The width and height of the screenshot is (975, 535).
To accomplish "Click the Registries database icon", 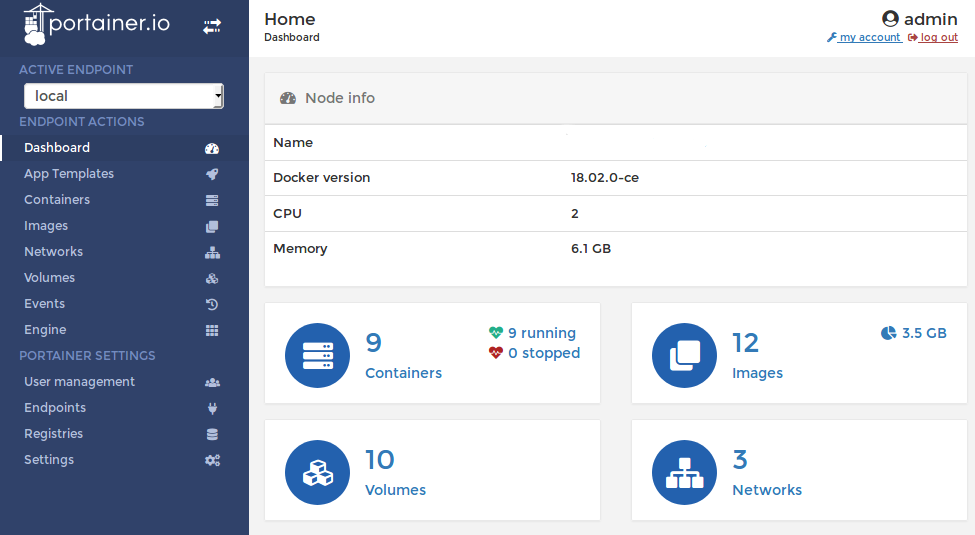I will 212,434.
